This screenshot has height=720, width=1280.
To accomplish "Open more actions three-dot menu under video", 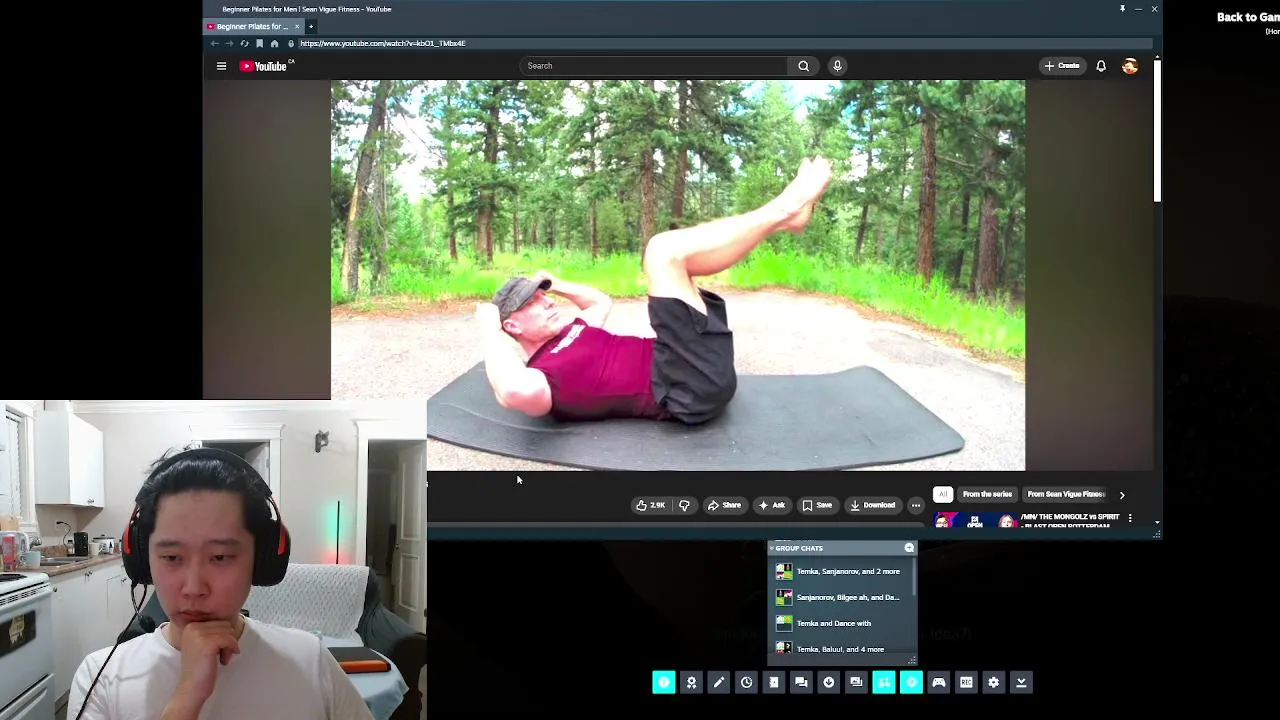I will coord(916,505).
